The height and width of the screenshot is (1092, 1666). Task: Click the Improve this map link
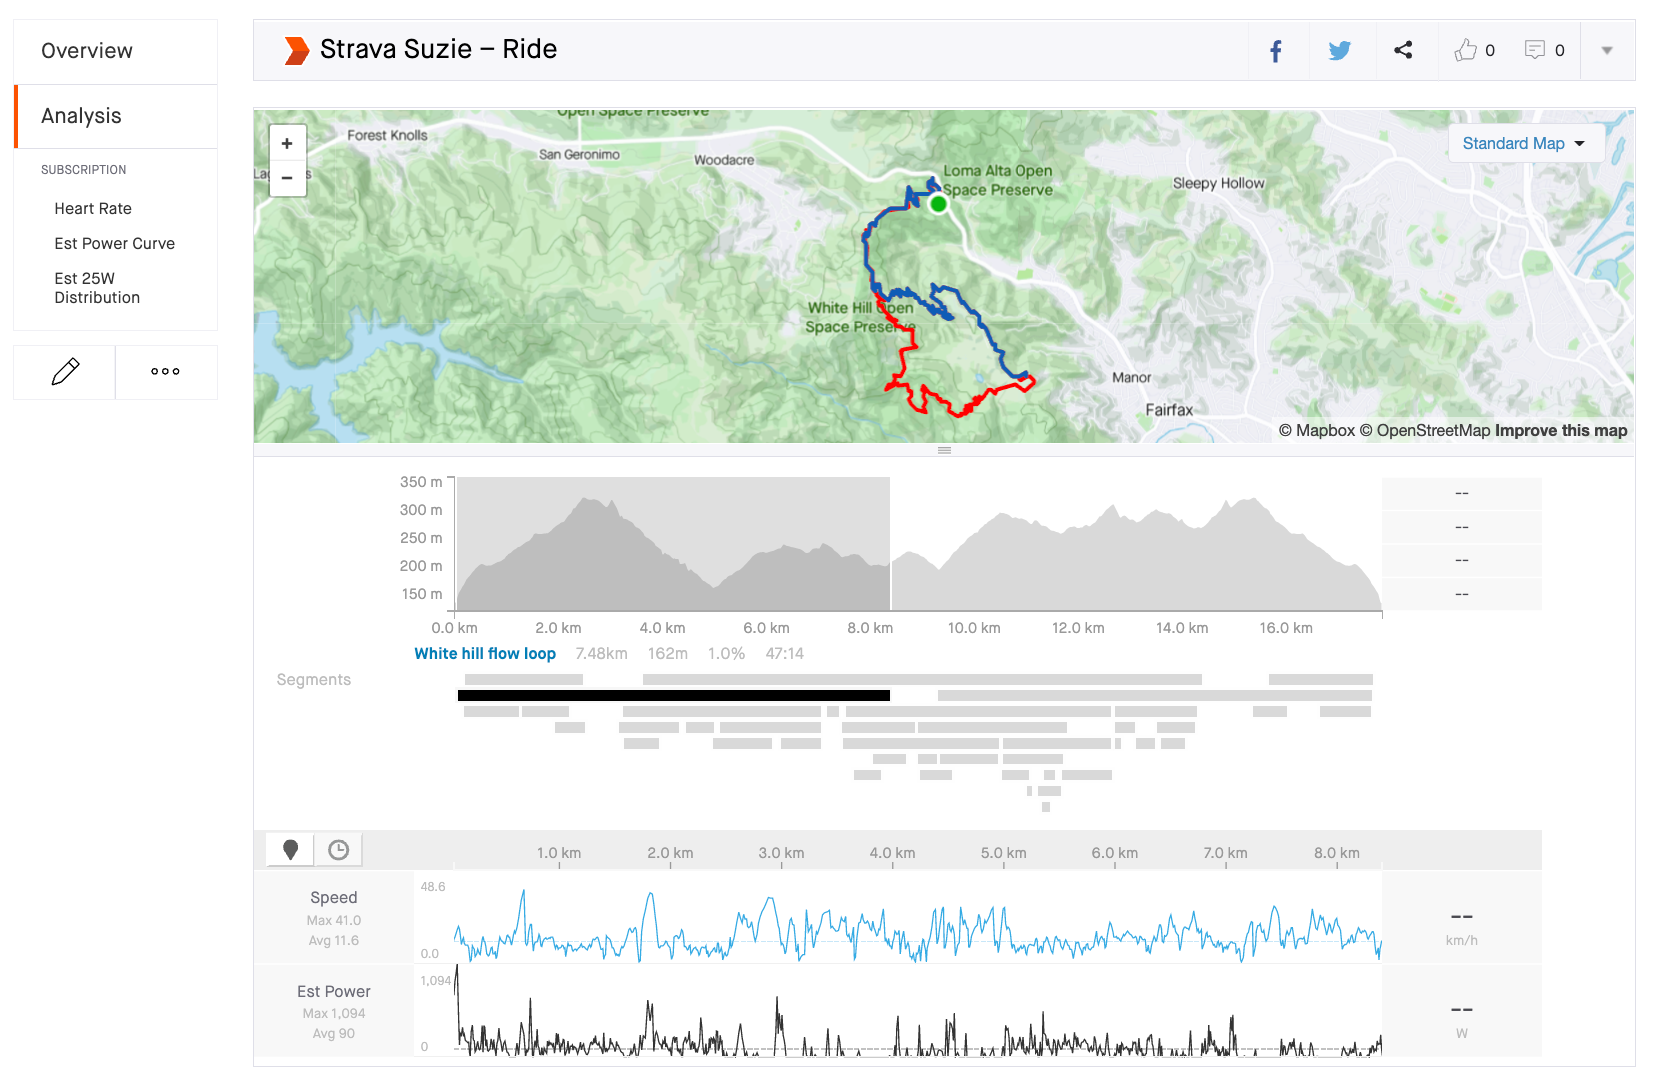click(1561, 431)
